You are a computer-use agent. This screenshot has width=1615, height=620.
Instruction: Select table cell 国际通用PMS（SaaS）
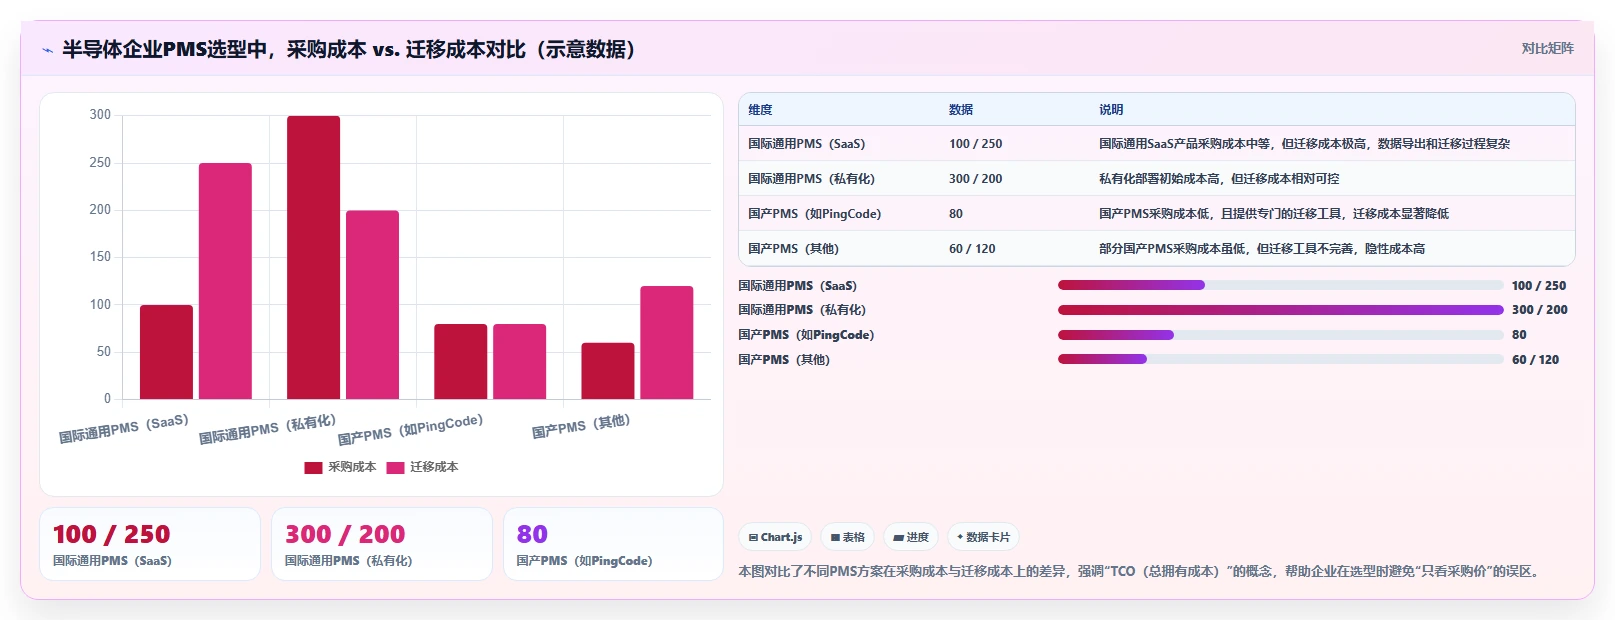click(807, 143)
